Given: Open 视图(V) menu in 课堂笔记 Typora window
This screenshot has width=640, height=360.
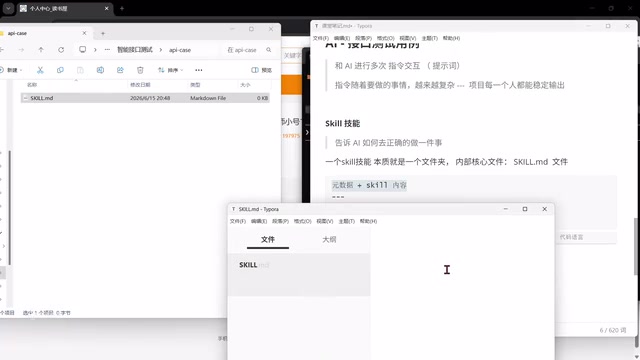Looking at the screenshot, I should pyautogui.click(x=407, y=38).
